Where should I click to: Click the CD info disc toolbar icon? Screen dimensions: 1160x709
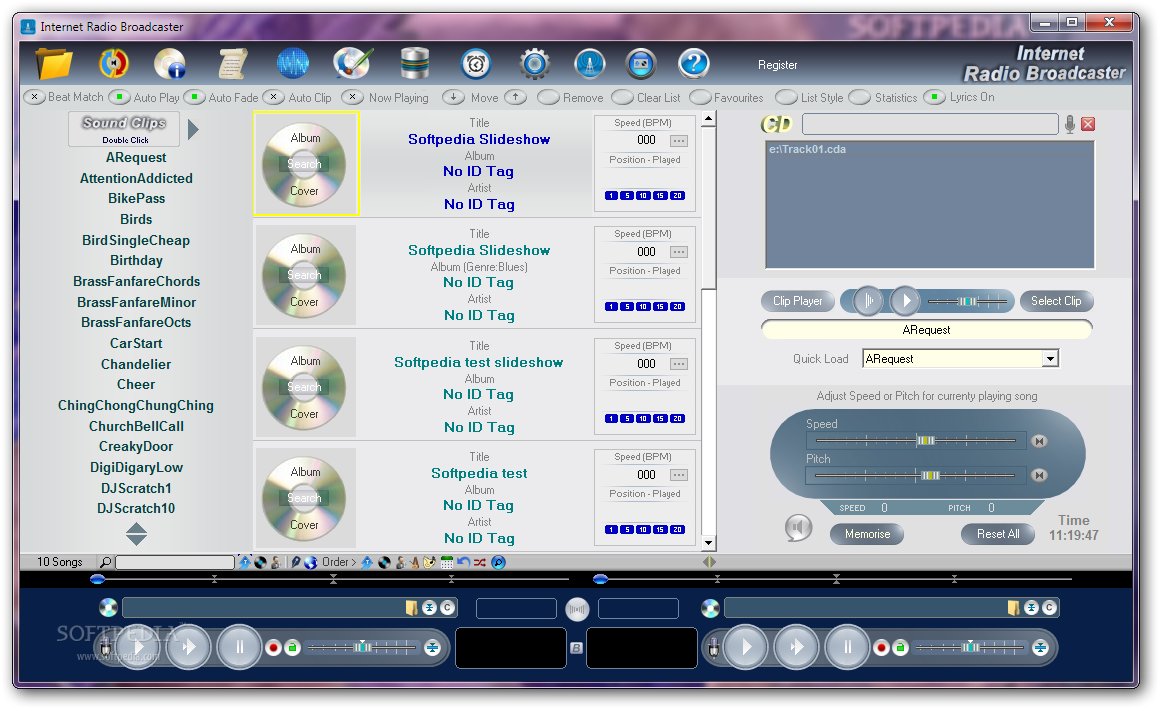(170, 64)
